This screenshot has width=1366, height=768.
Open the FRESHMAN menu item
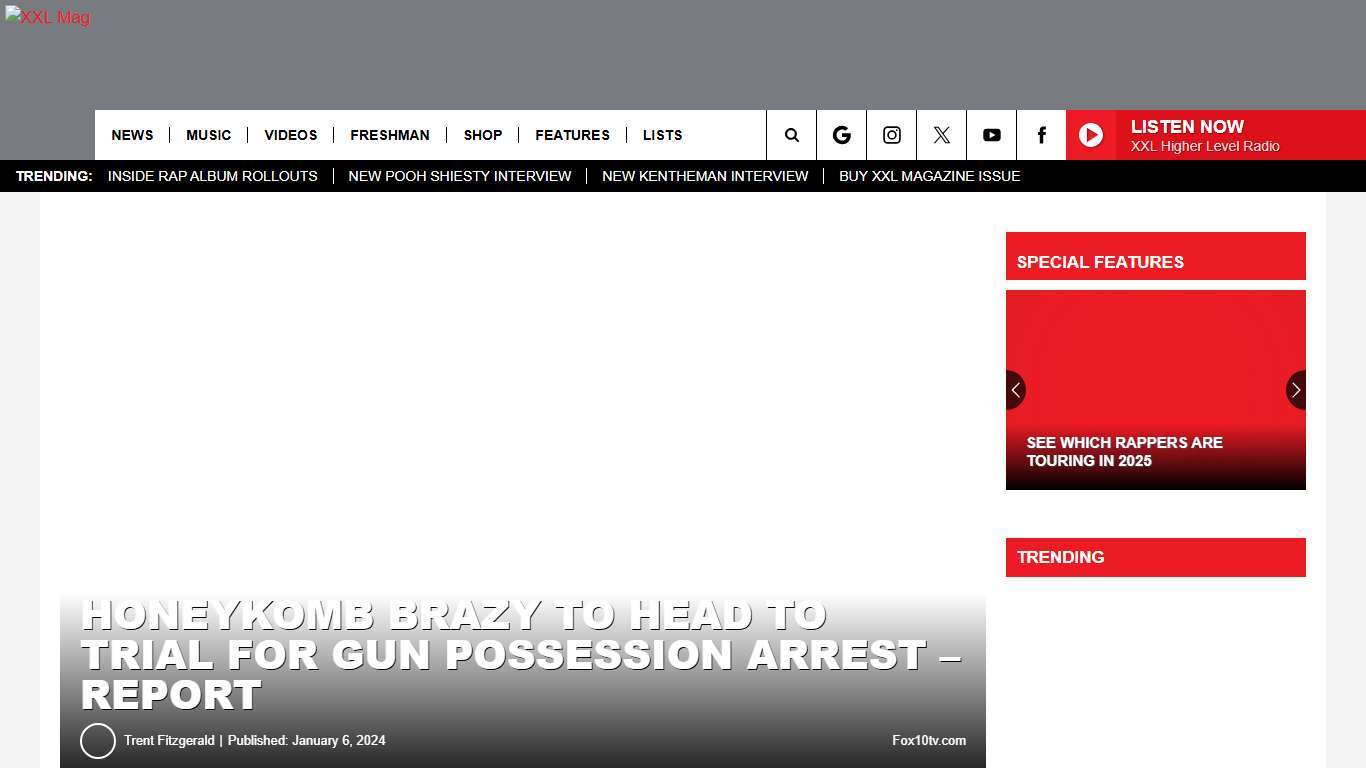[390, 135]
